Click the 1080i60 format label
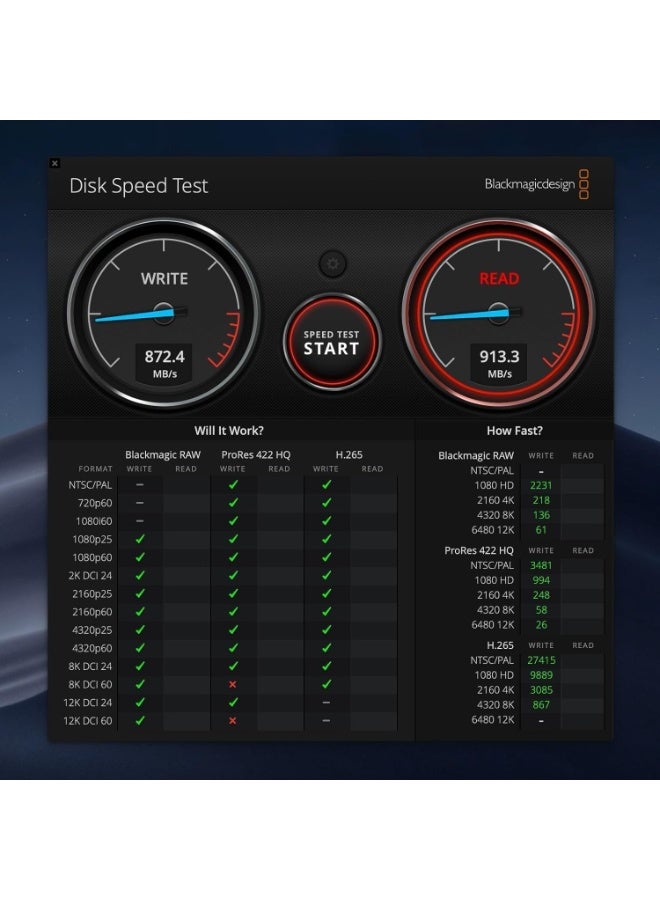 (94, 521)
